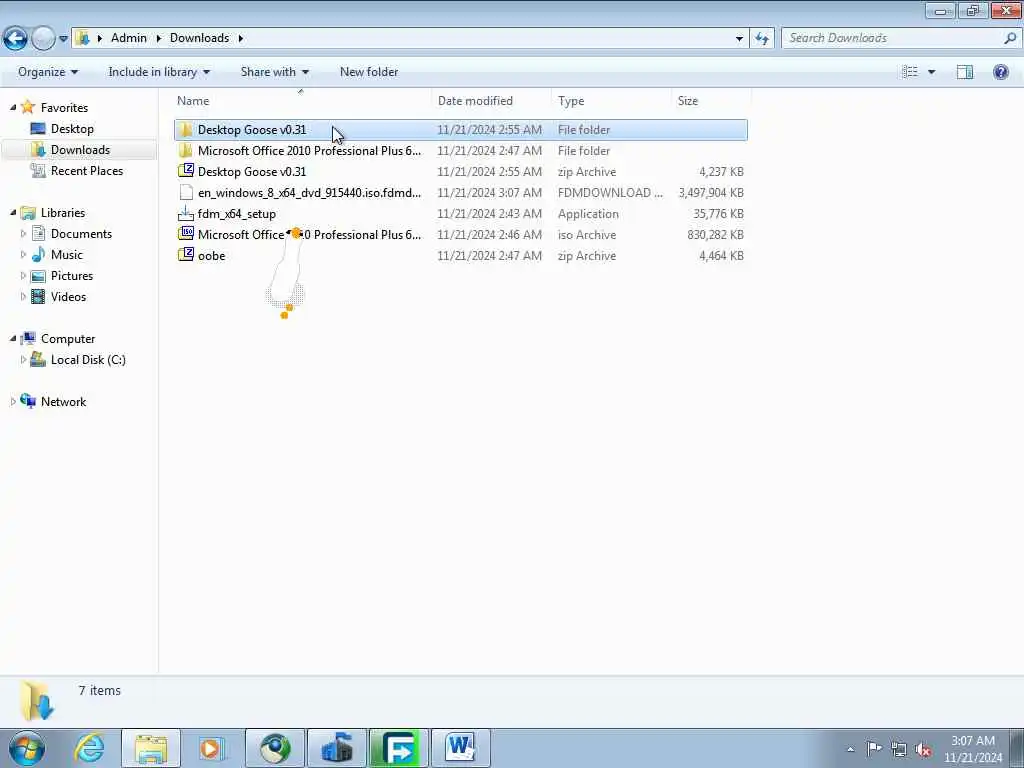The image size is (1024, 768).
Task: Select the Admin breadcrumb in the address bar
Action: click(129, 38)
